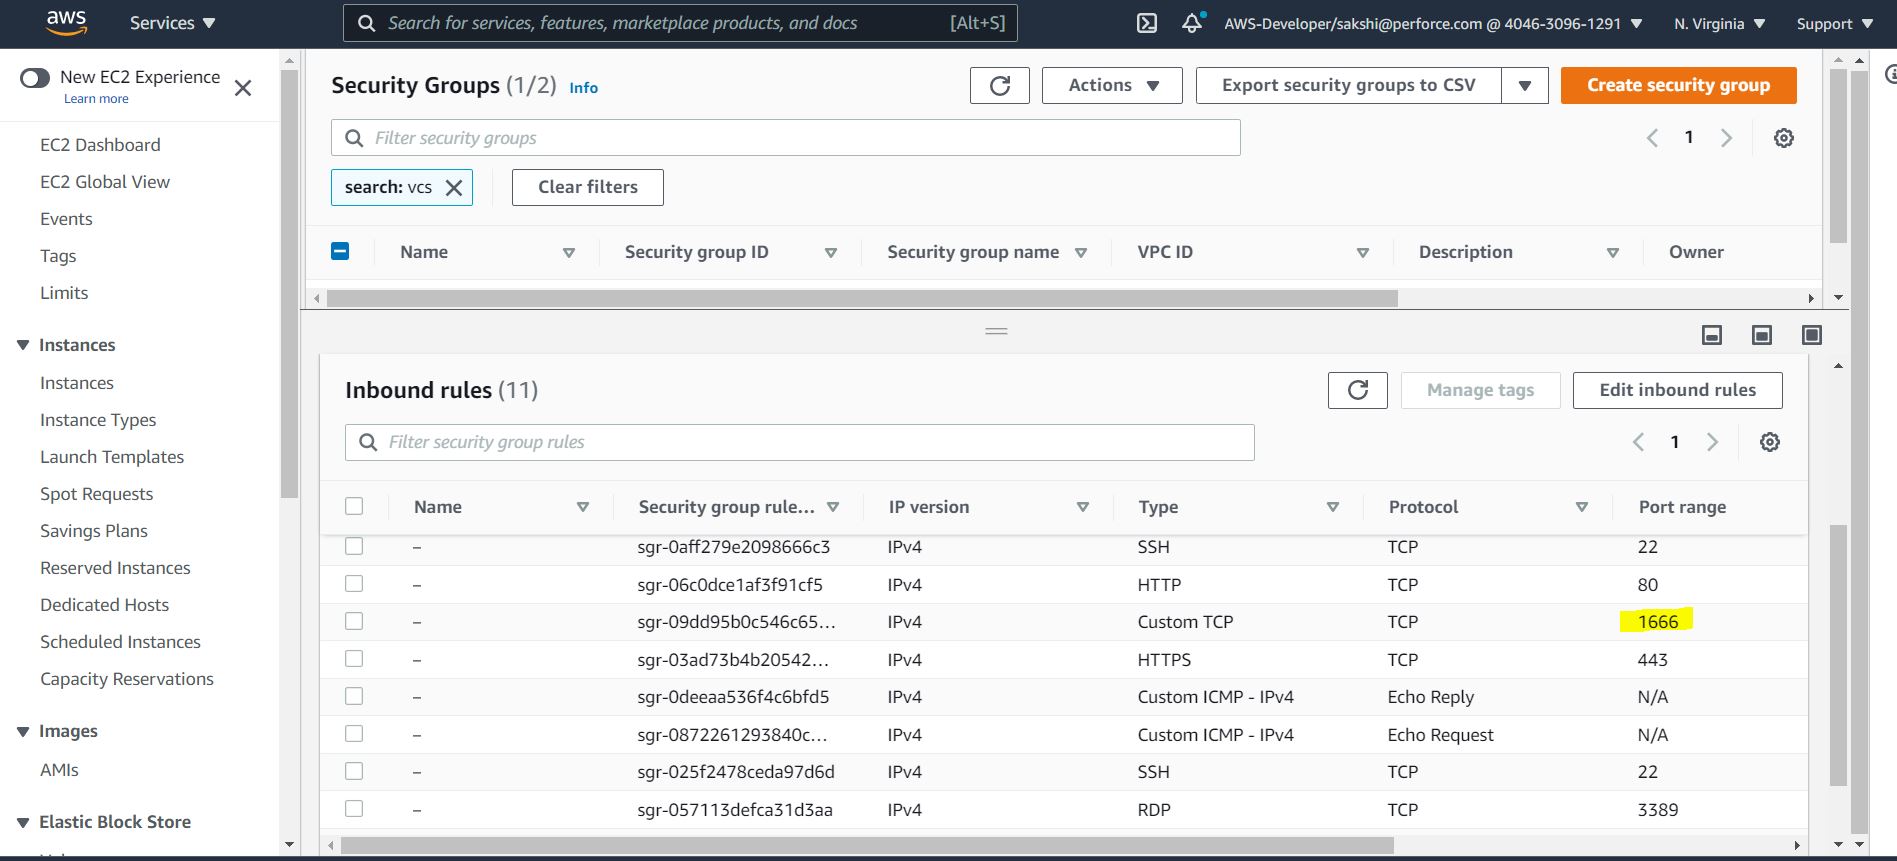1897x861 pixels.
Task: Check the box for the Custom TCP 1666 rule
Action: click(354, 621)
